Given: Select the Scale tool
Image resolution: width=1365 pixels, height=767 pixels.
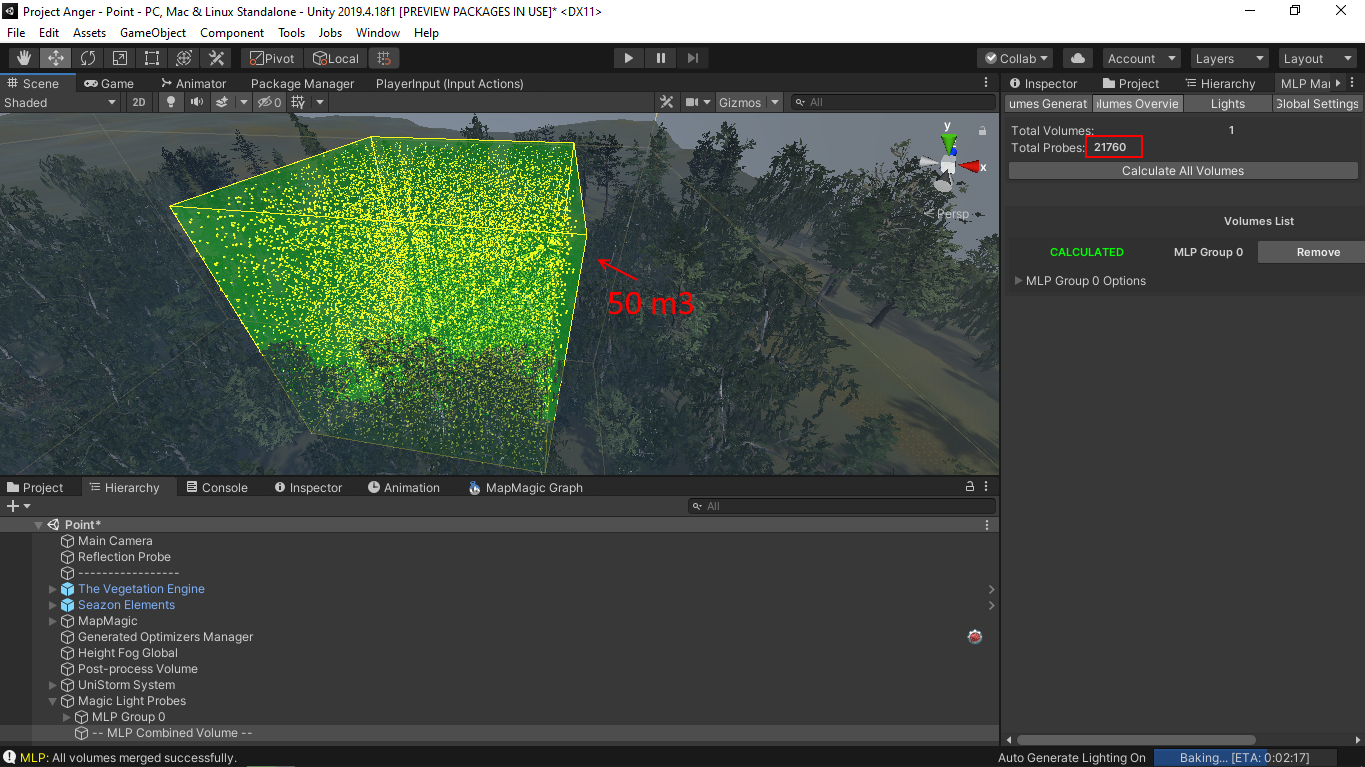Looking at the screenshot, I should point(120,58).
